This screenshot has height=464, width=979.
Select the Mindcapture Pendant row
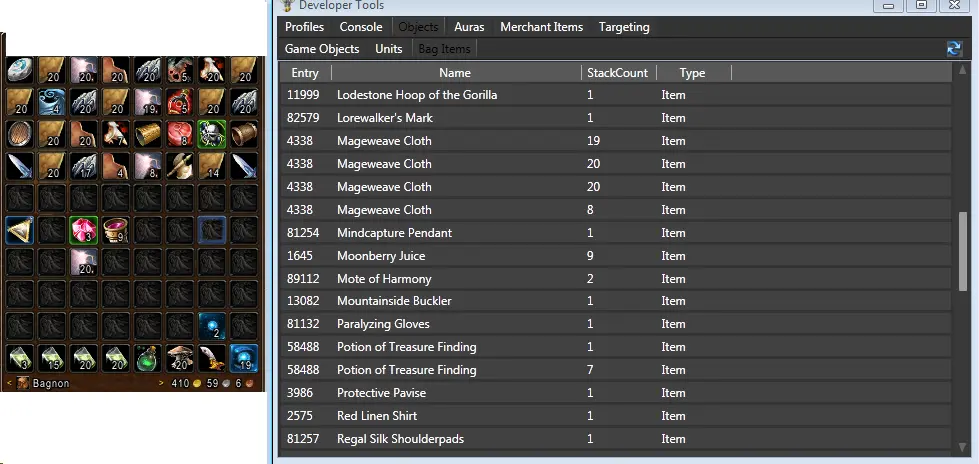click(x=615, y=233)
